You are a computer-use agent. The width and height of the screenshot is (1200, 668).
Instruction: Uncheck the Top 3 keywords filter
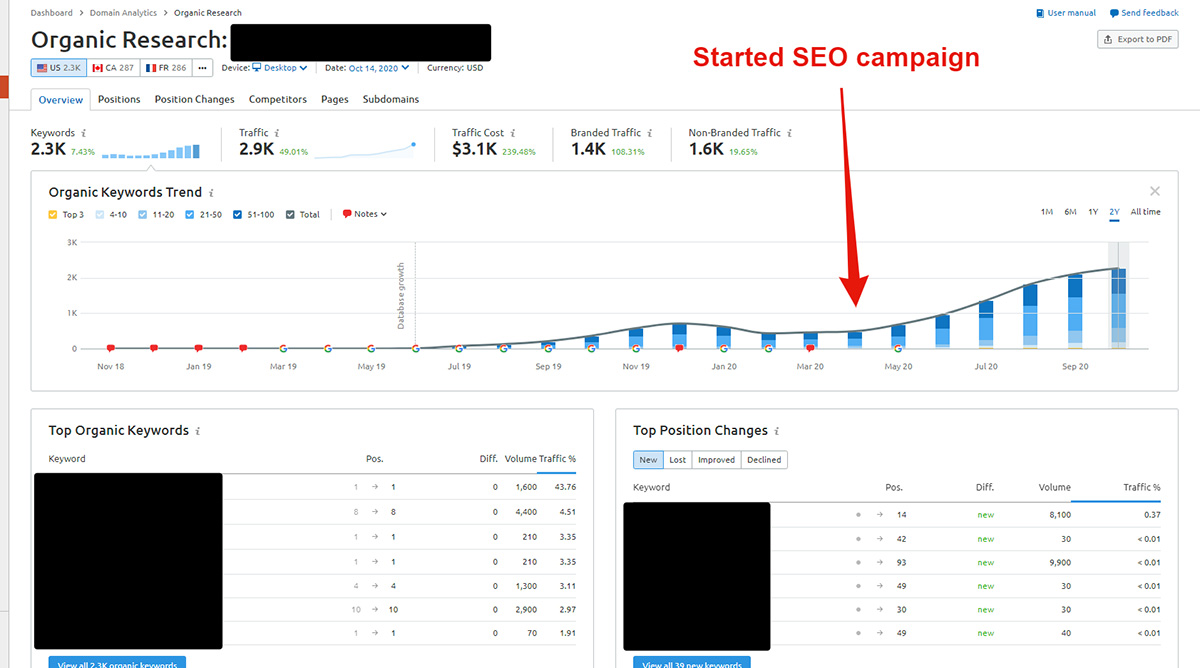[x=52, y=214]
